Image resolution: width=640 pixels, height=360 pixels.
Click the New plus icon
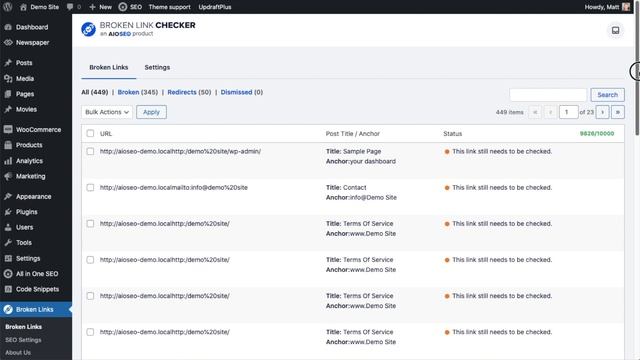(92, 7)
